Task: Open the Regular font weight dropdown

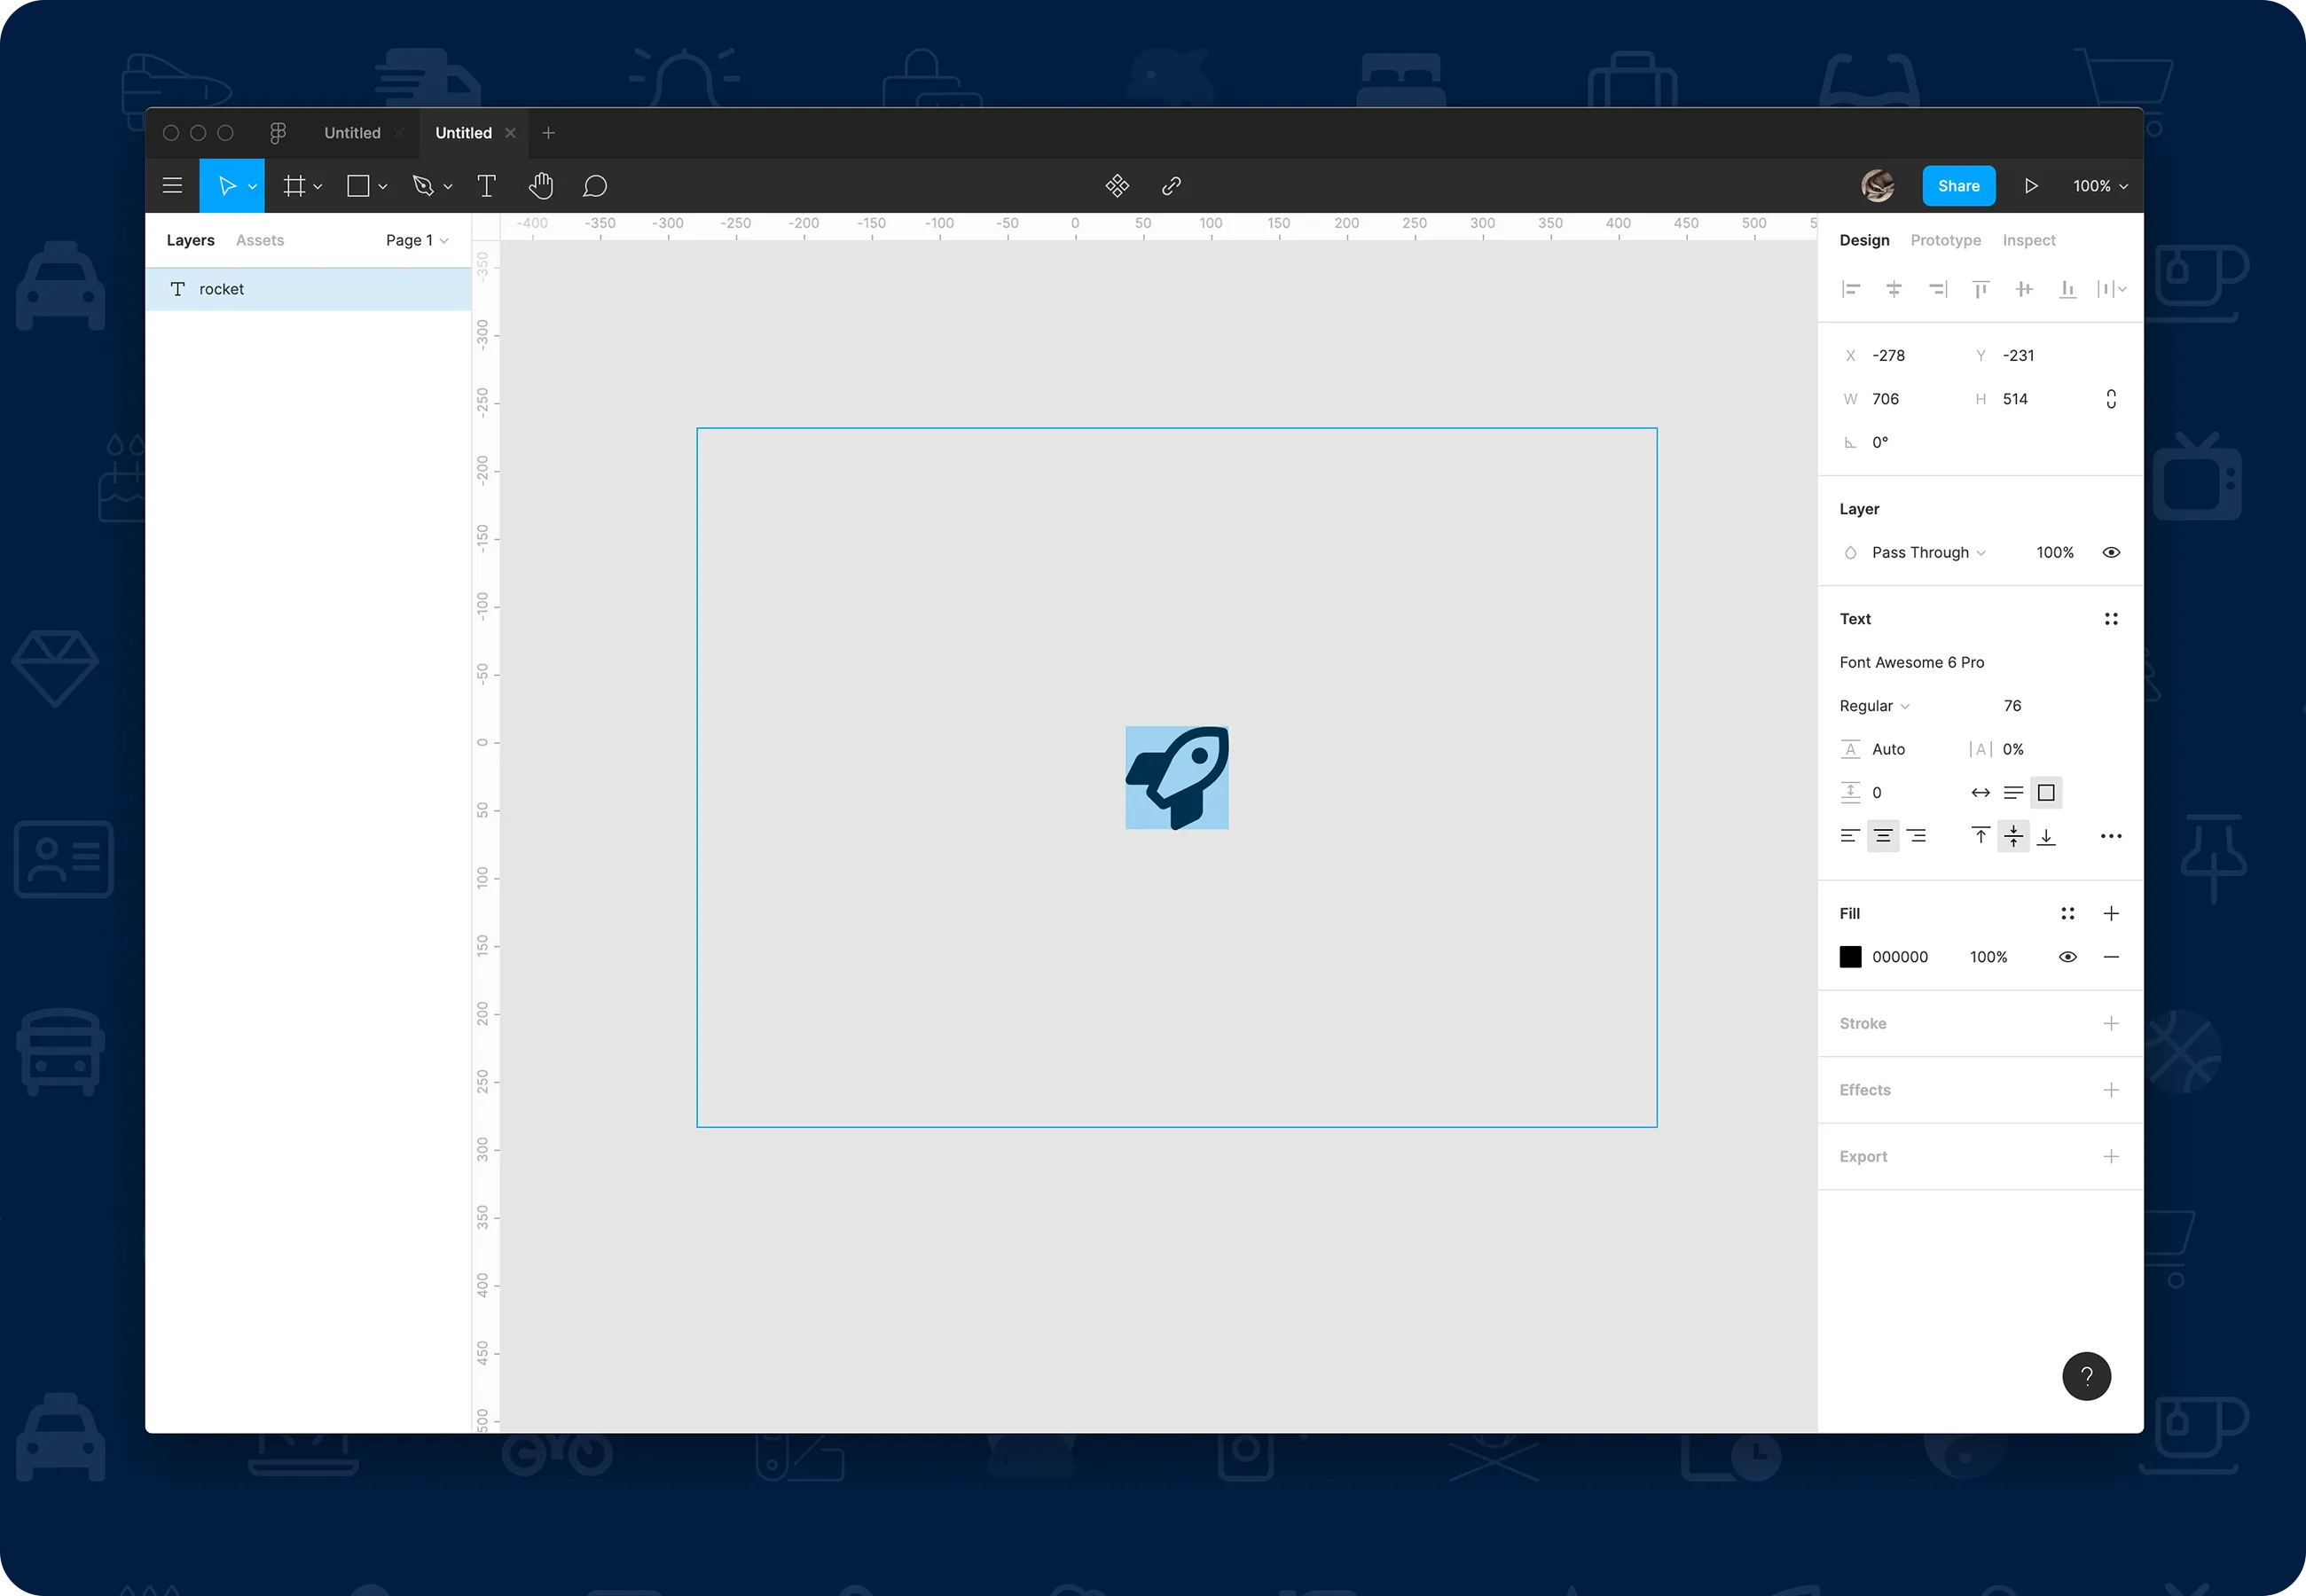Action: pos(1872,705)
